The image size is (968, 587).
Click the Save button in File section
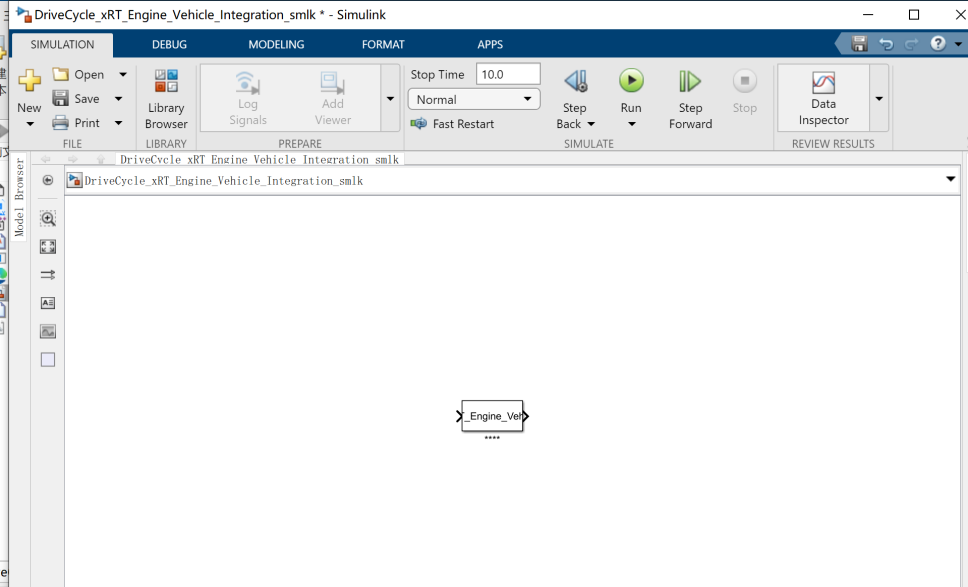coord(77,99)
